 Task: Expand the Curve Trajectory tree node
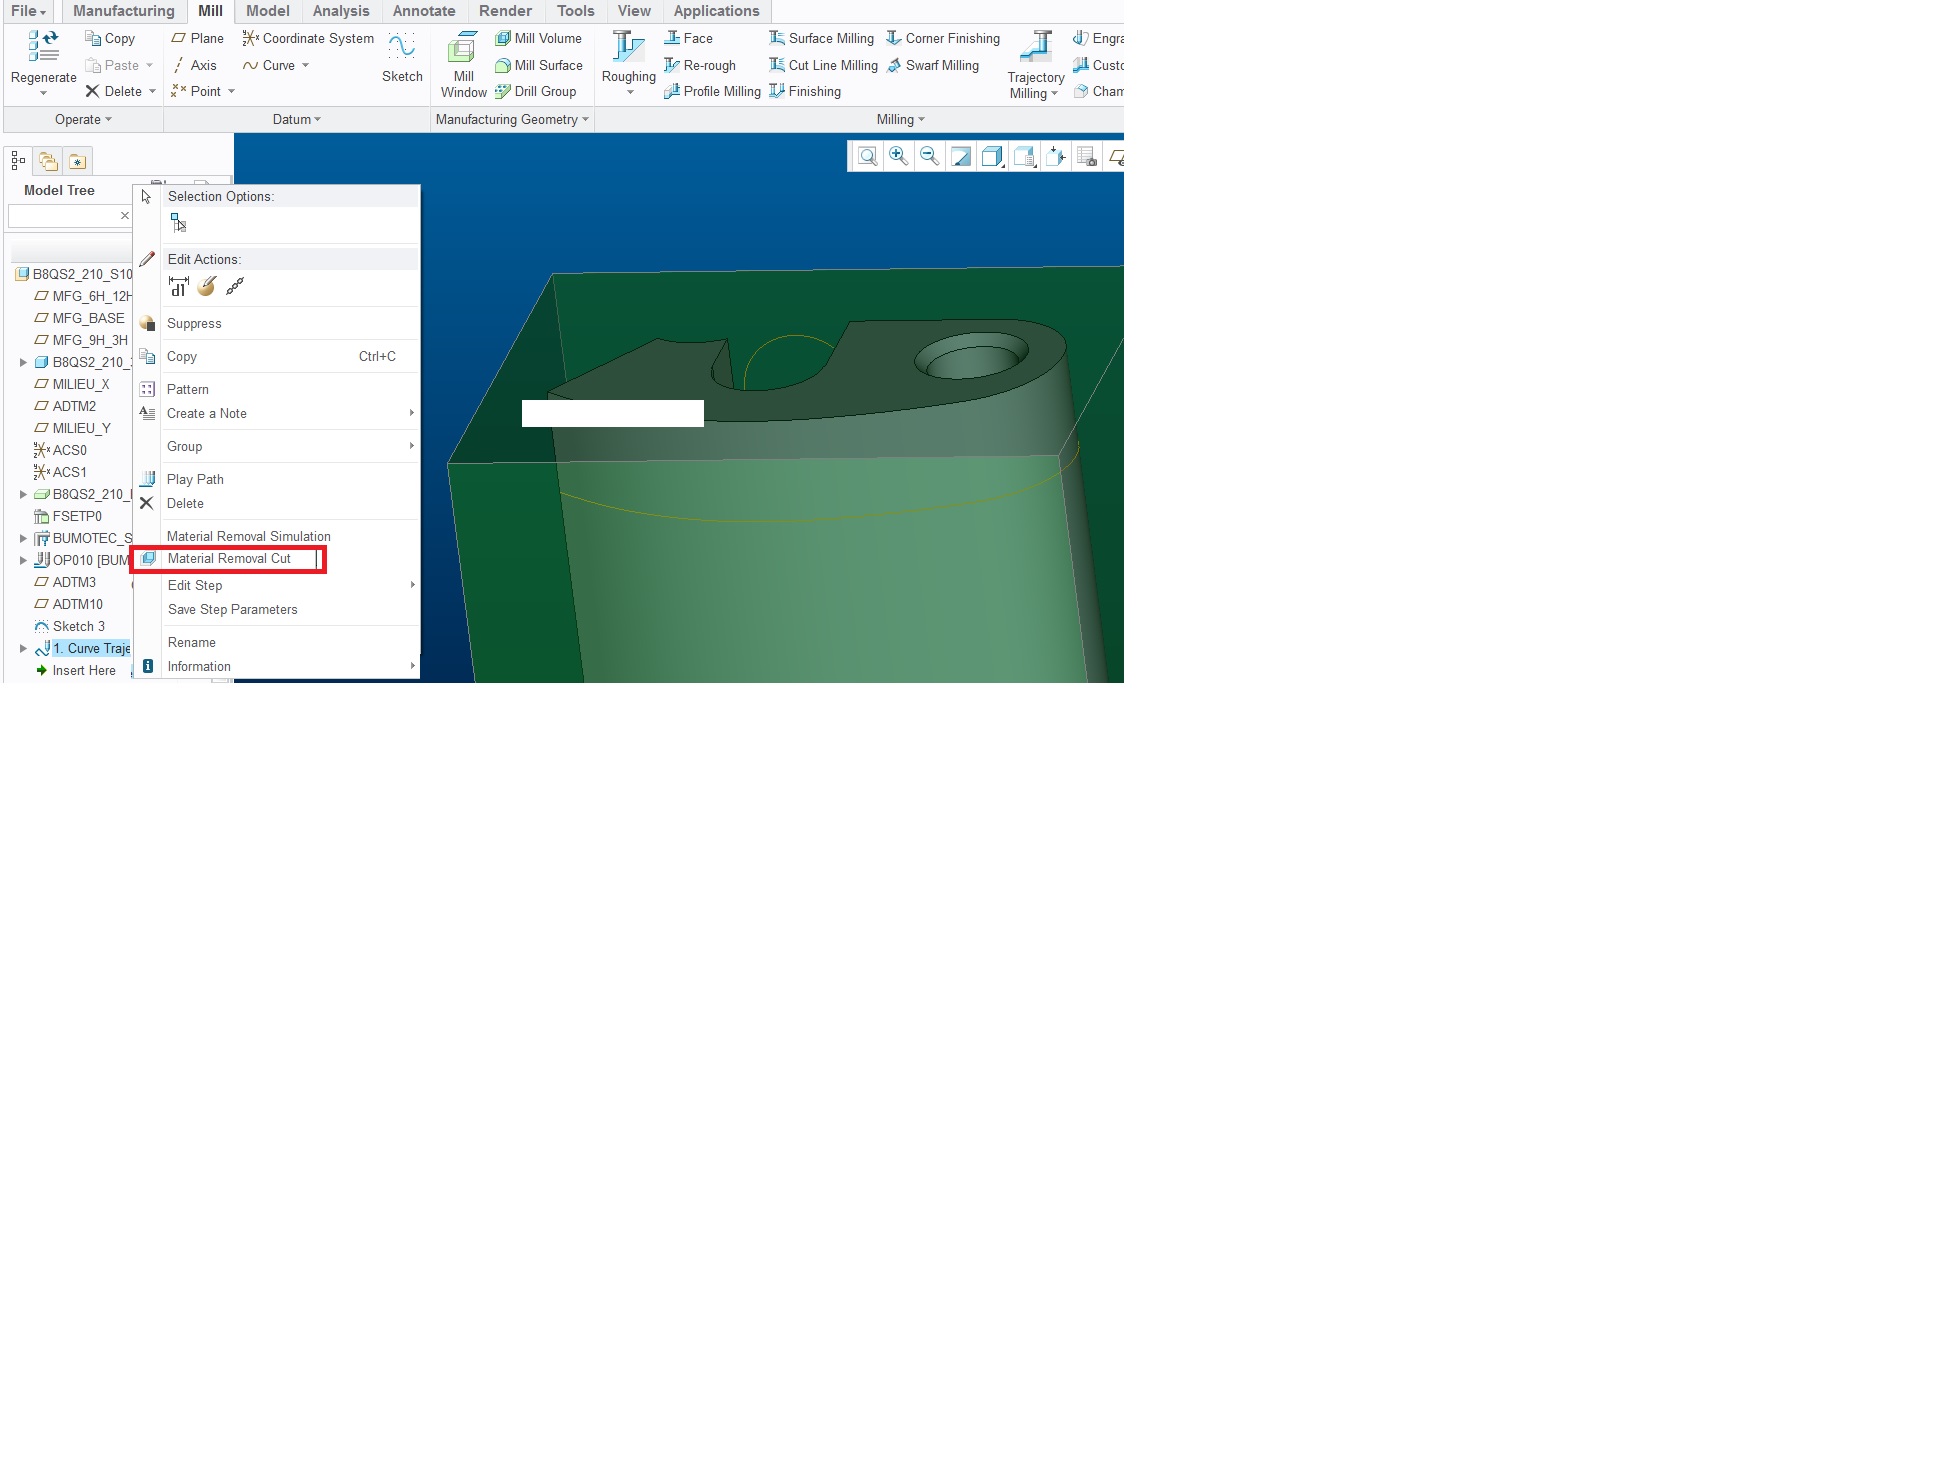click(23, 648)
